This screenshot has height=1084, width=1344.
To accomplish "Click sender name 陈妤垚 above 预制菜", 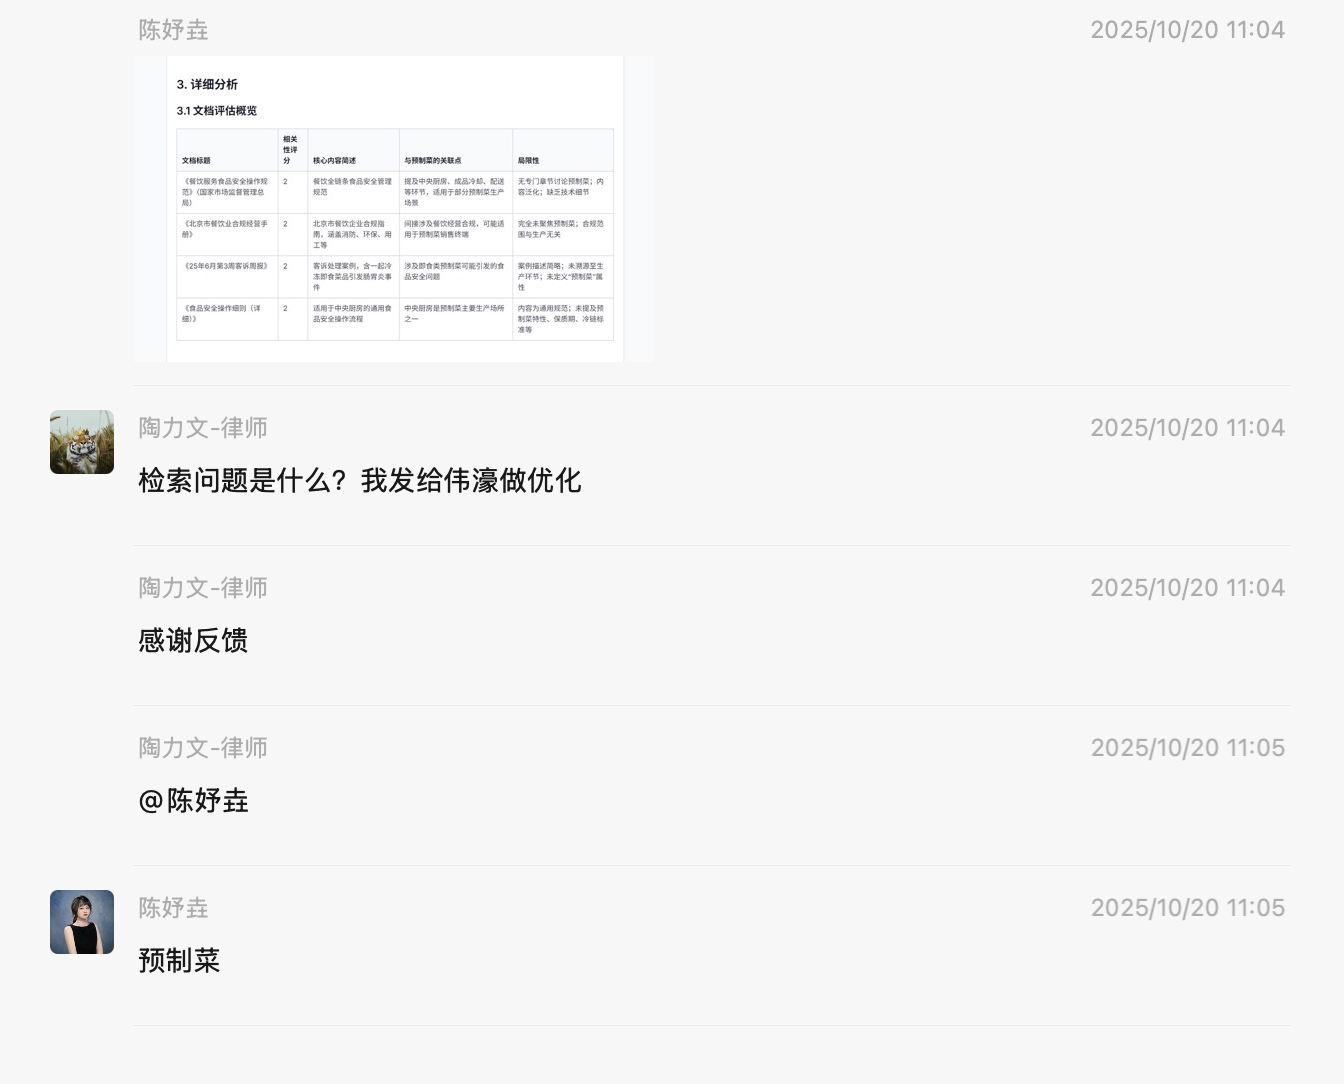I will pos(173,908).
